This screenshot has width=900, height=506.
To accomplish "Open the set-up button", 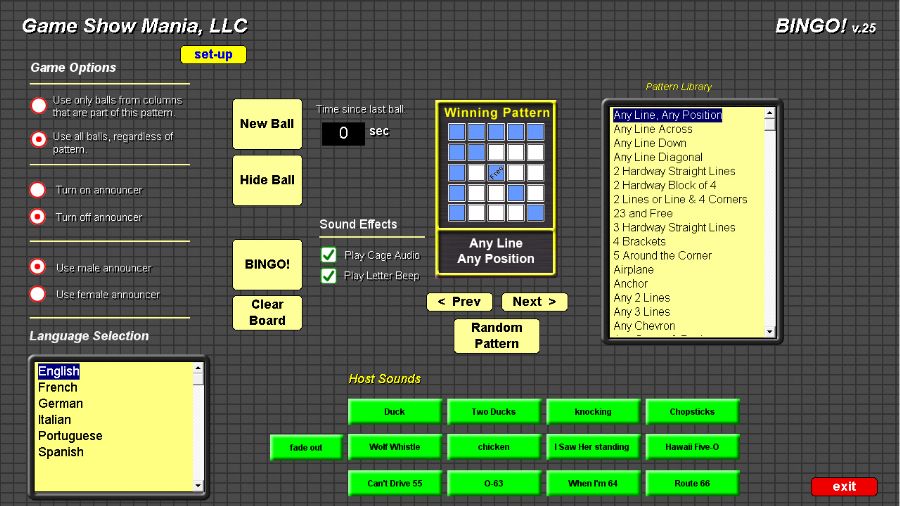I will (x=213, y=55).
